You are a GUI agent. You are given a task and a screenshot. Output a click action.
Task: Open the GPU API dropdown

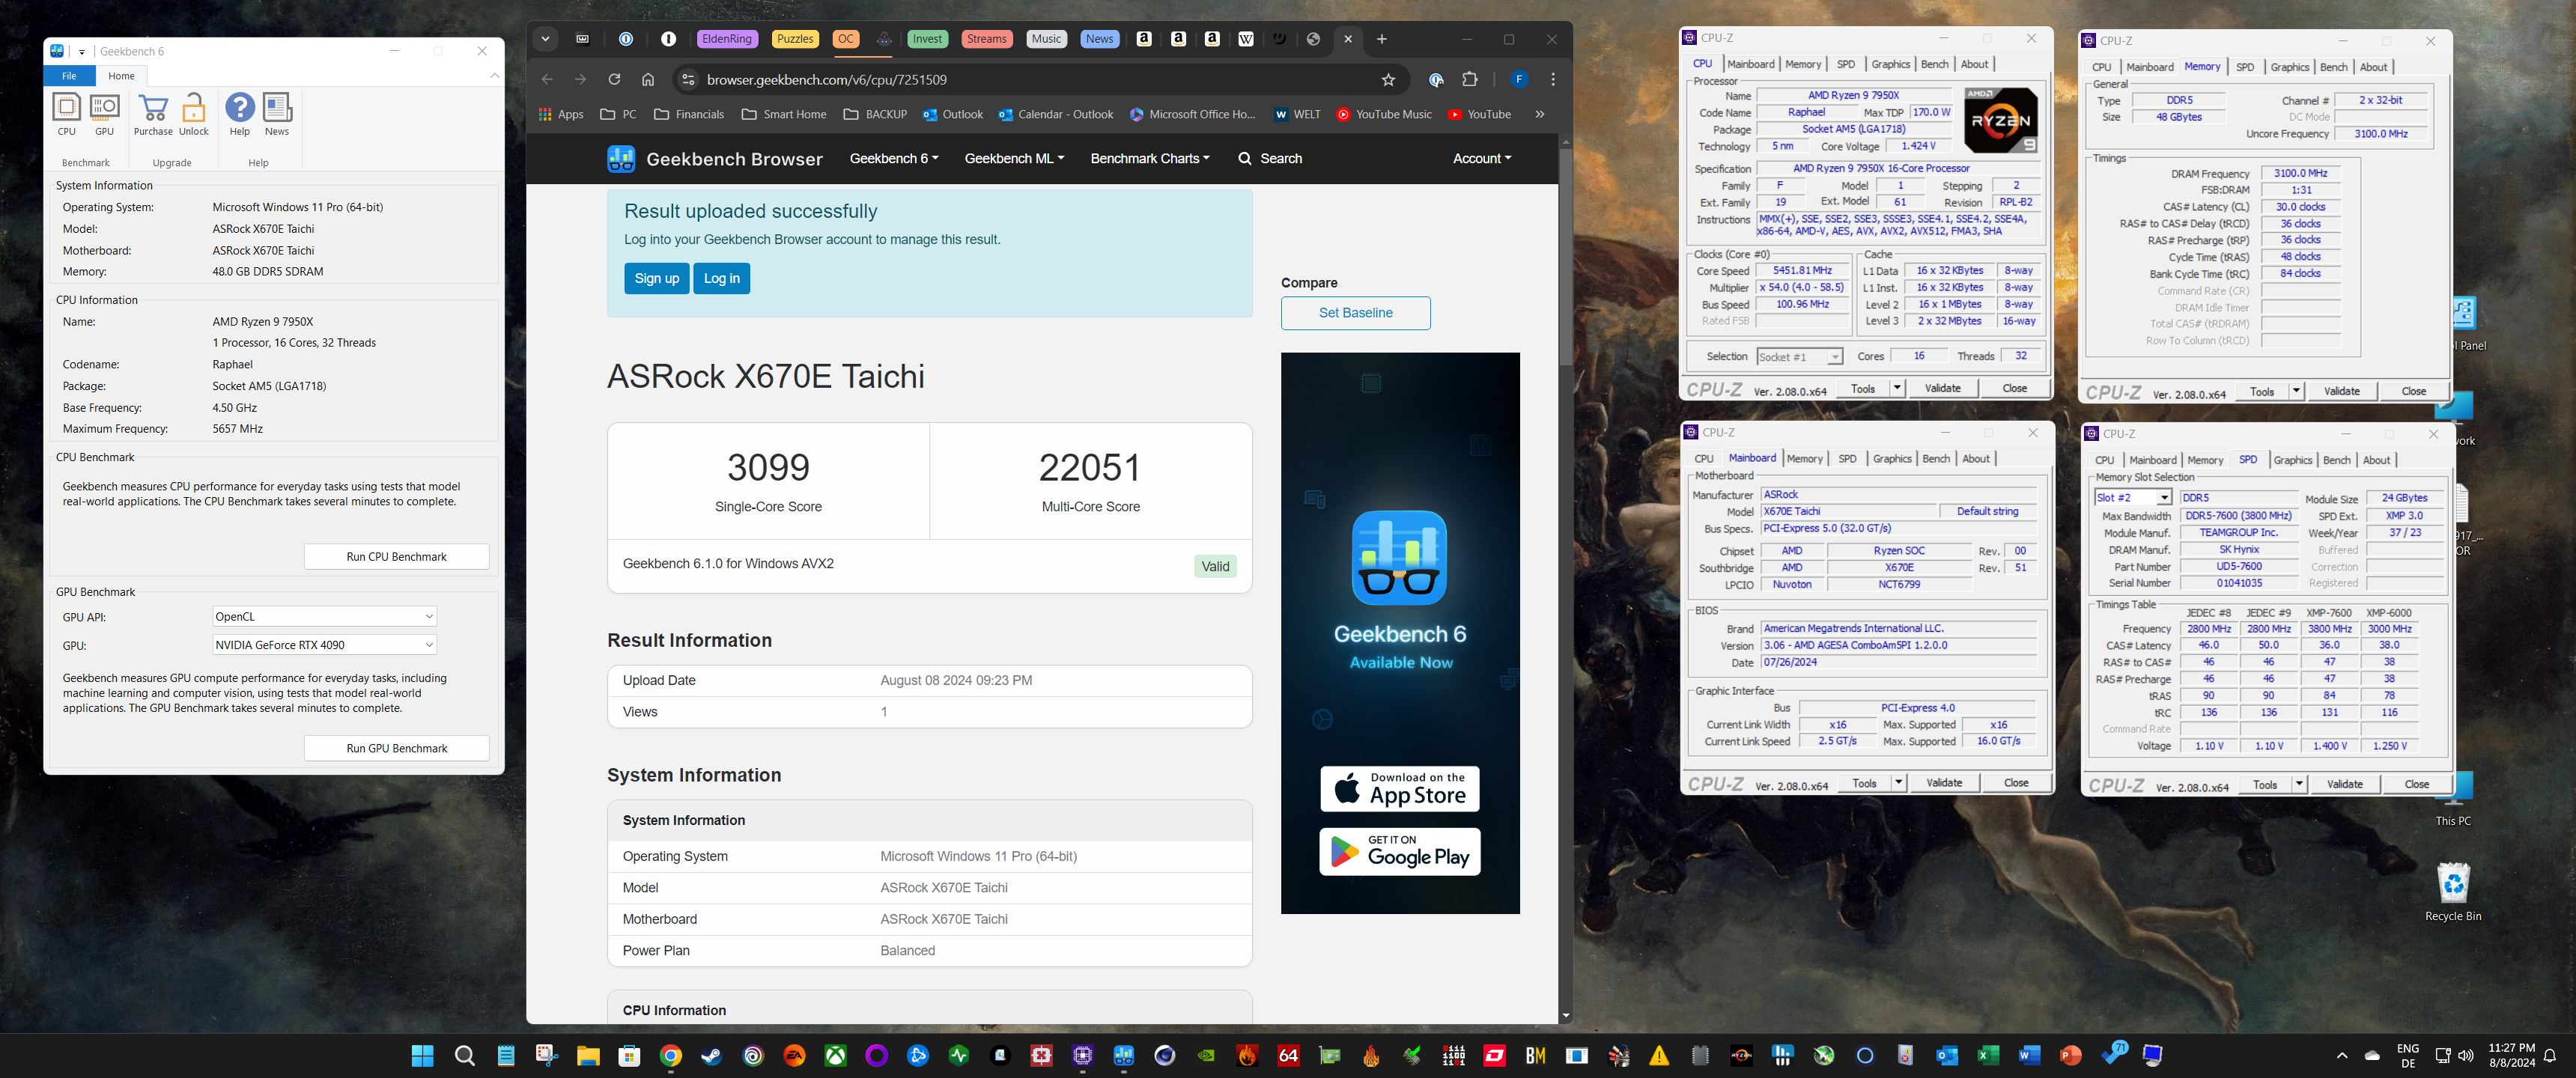324,616
